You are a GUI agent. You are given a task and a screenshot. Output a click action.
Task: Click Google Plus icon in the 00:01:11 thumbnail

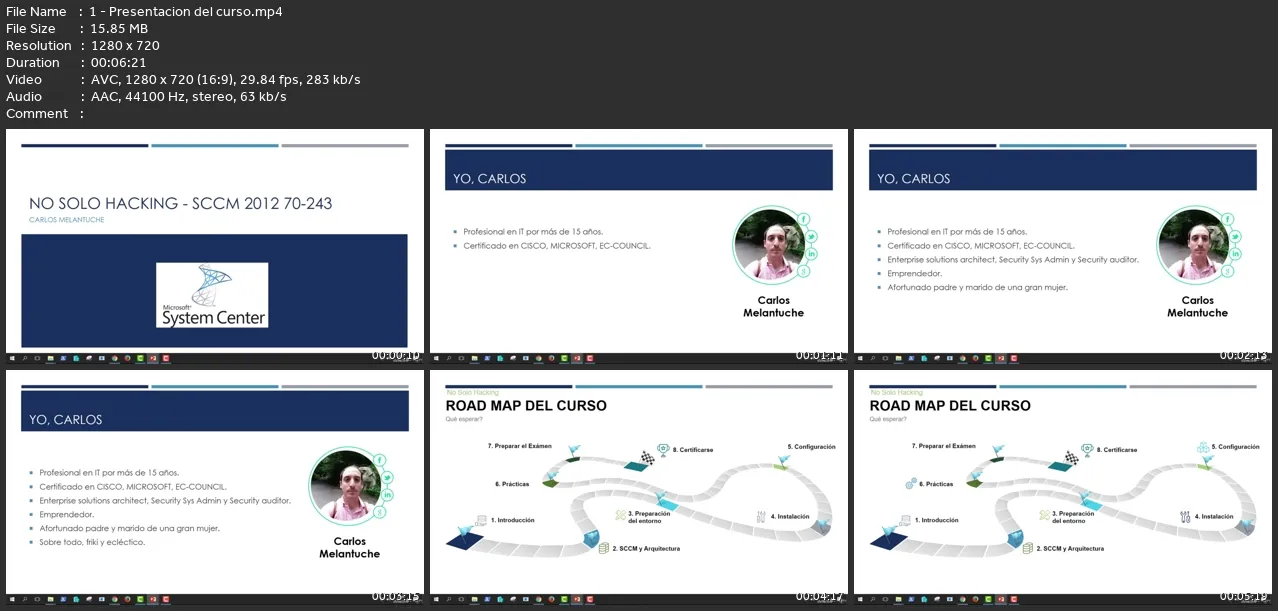click(x=804, y=271)
